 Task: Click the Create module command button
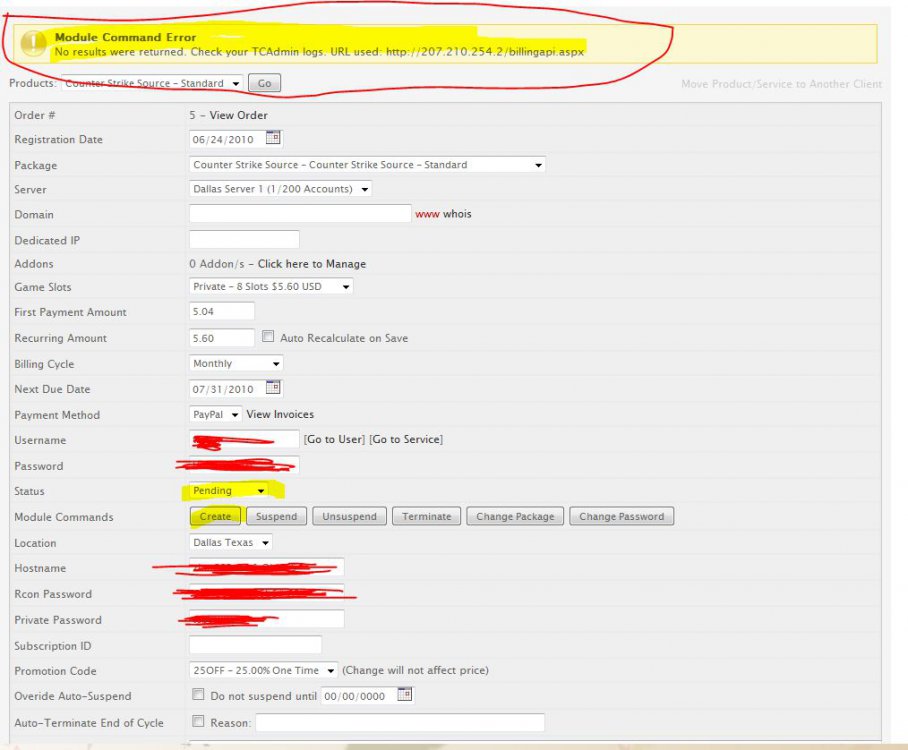click(215, 517)
